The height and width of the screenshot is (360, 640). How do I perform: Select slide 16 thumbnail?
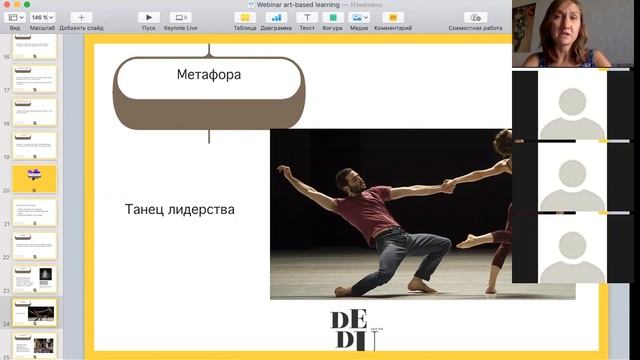34,46
